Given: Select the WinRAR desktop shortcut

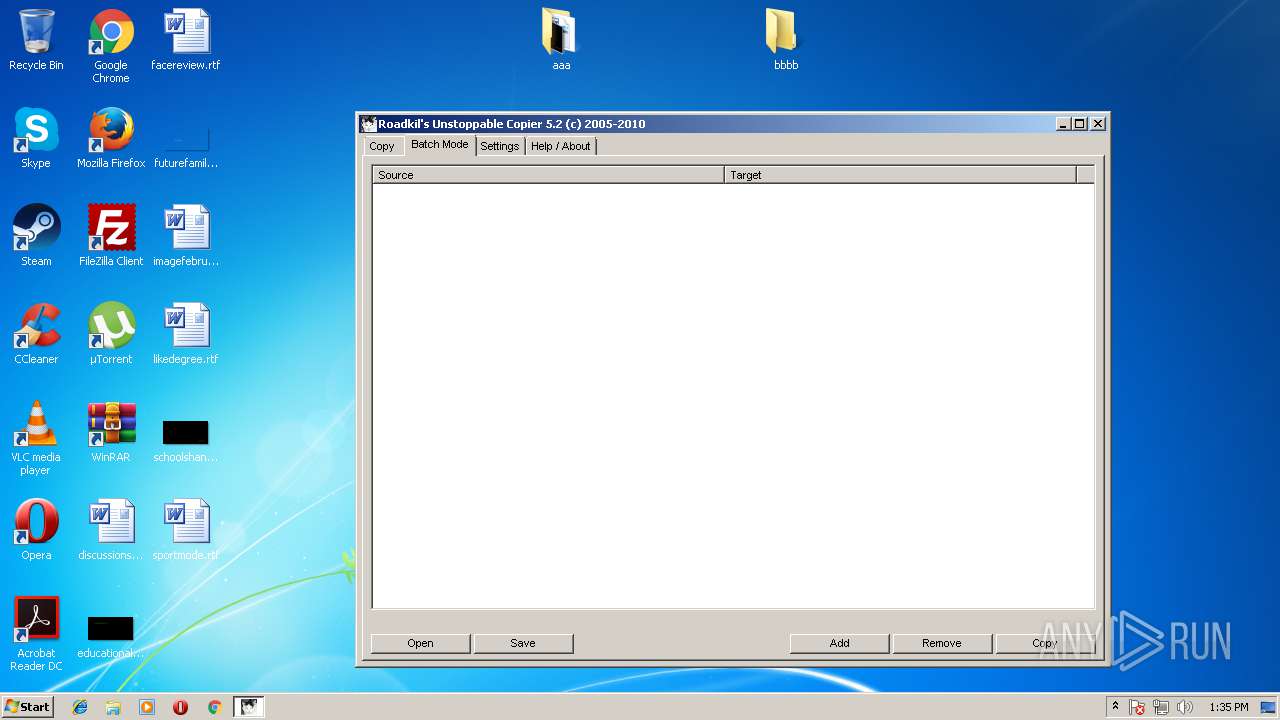Looking at the screenshot, I should (111, 432).
